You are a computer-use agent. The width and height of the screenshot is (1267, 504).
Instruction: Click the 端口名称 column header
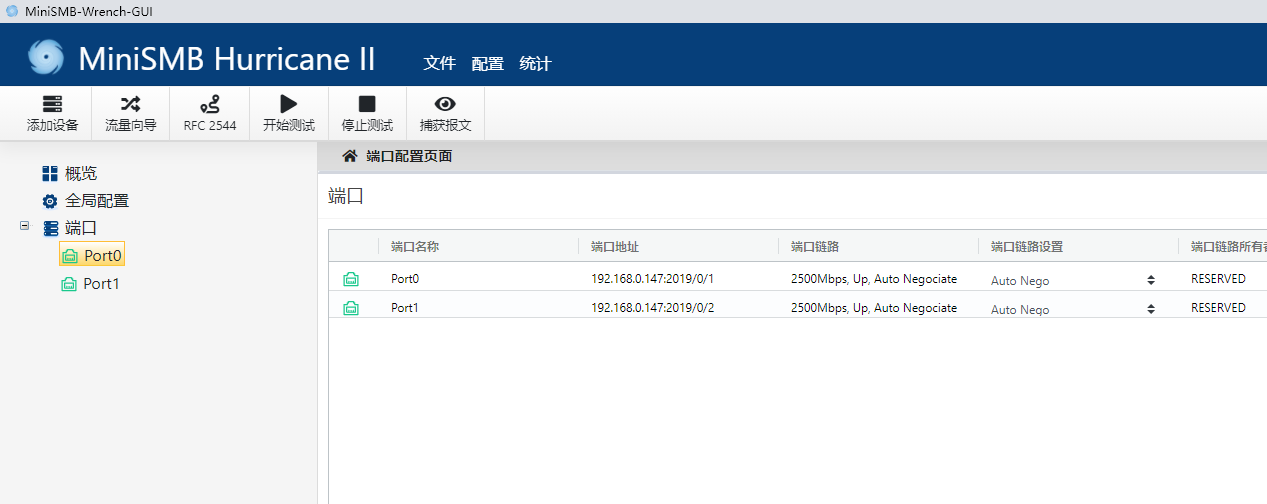415,246
